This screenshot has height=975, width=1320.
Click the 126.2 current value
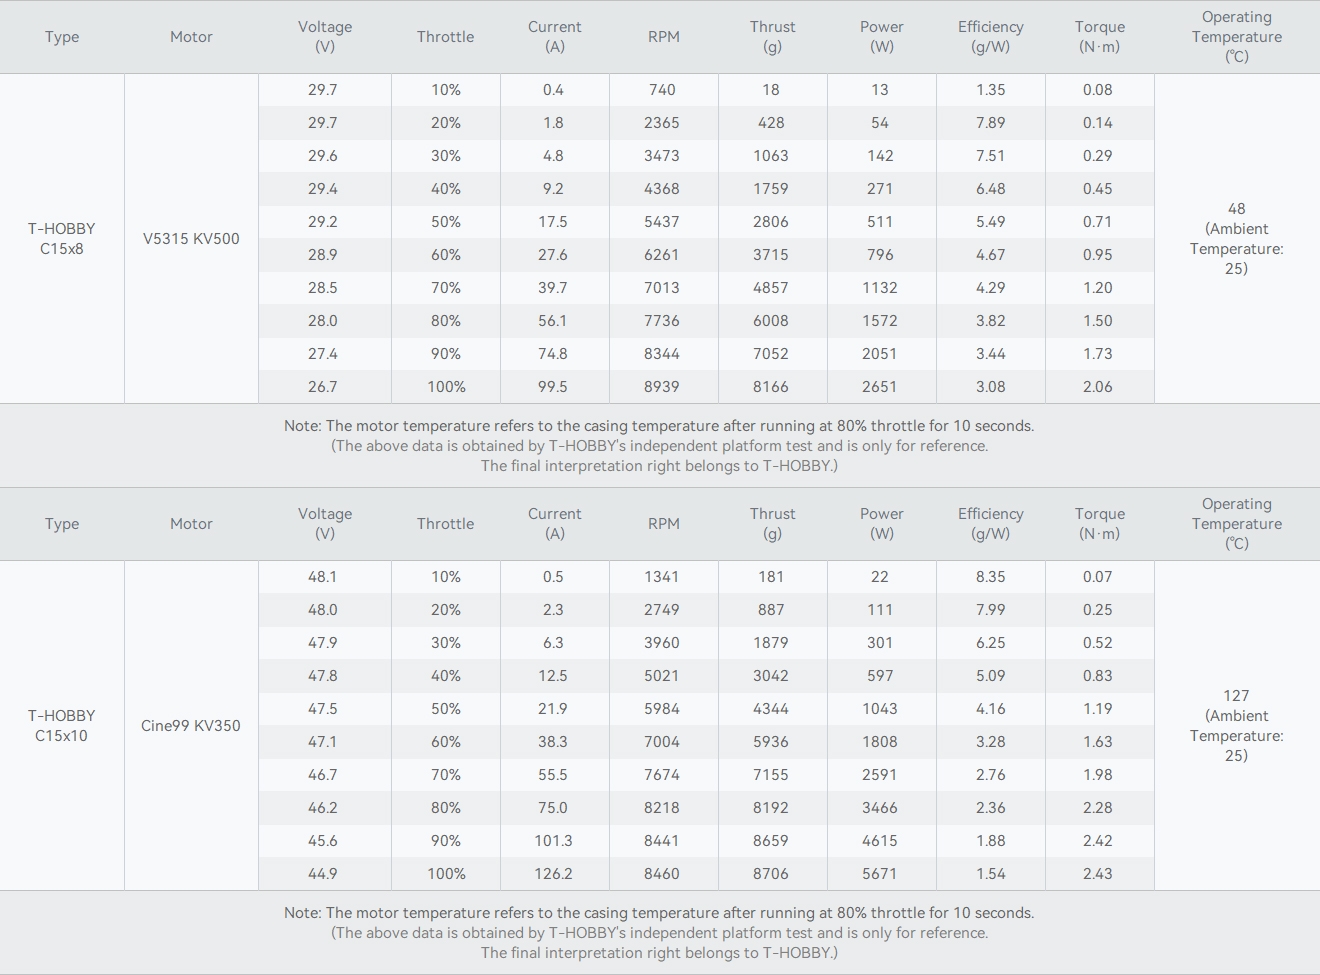pyautogui.click(x=553, y=874)
